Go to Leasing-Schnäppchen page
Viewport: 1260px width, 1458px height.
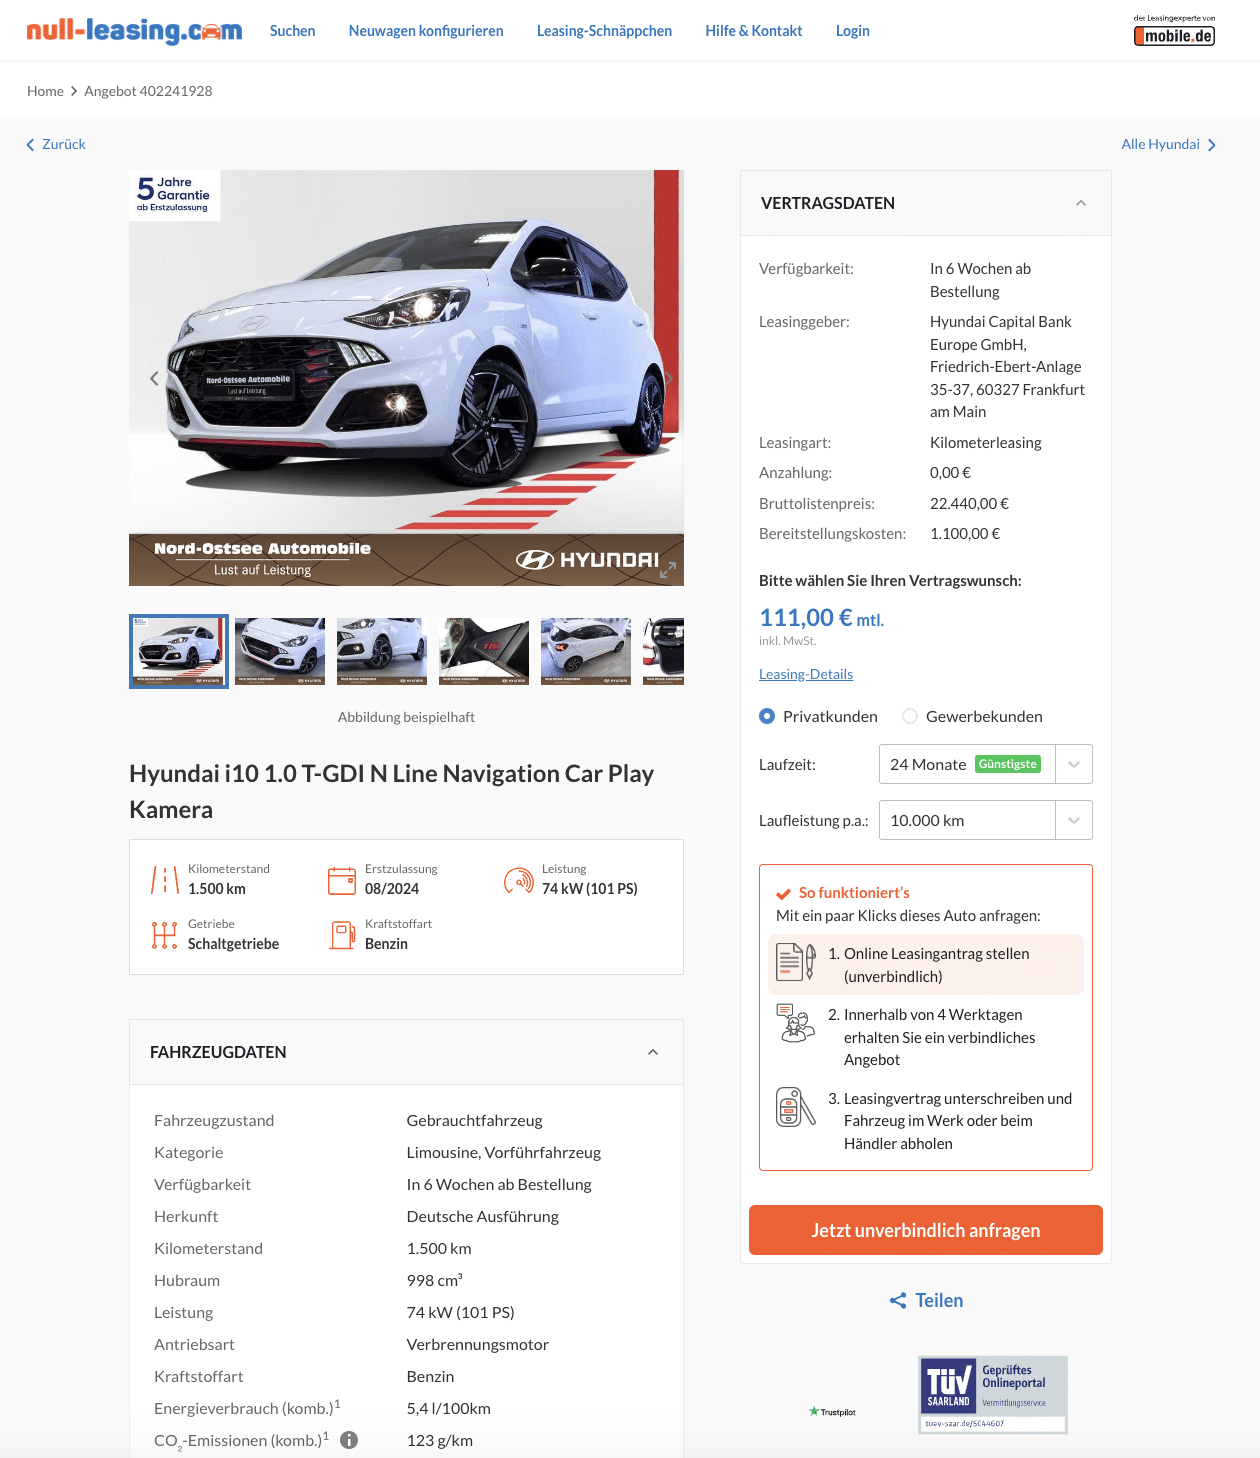[604, 31]
